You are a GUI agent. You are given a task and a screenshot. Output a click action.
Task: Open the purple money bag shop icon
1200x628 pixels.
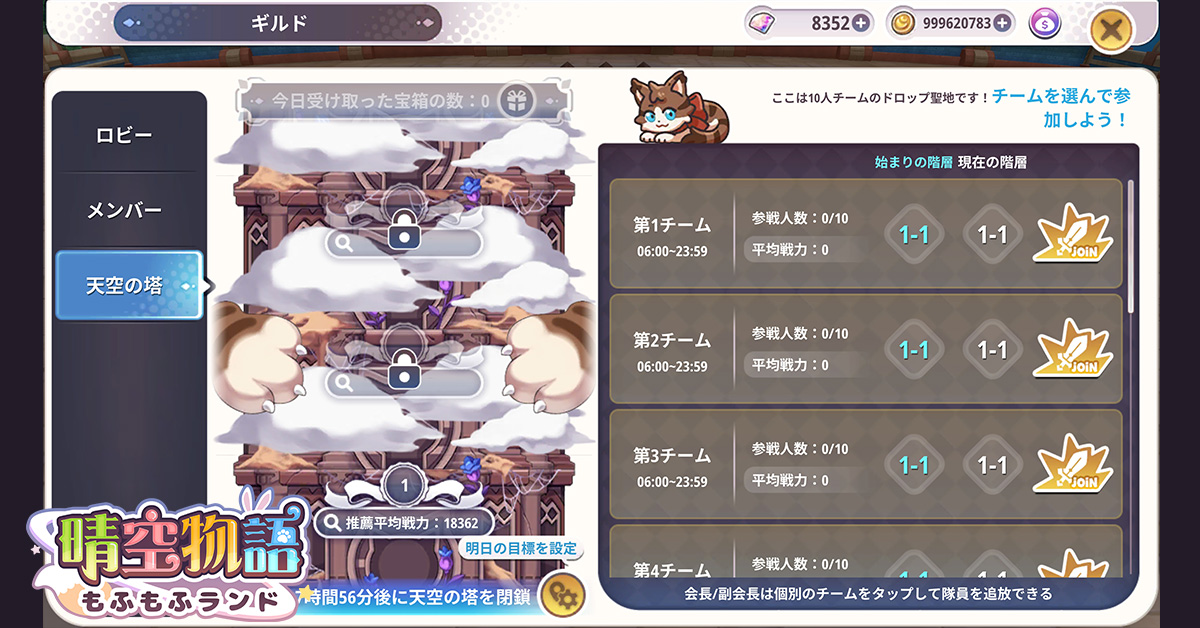1043,22
